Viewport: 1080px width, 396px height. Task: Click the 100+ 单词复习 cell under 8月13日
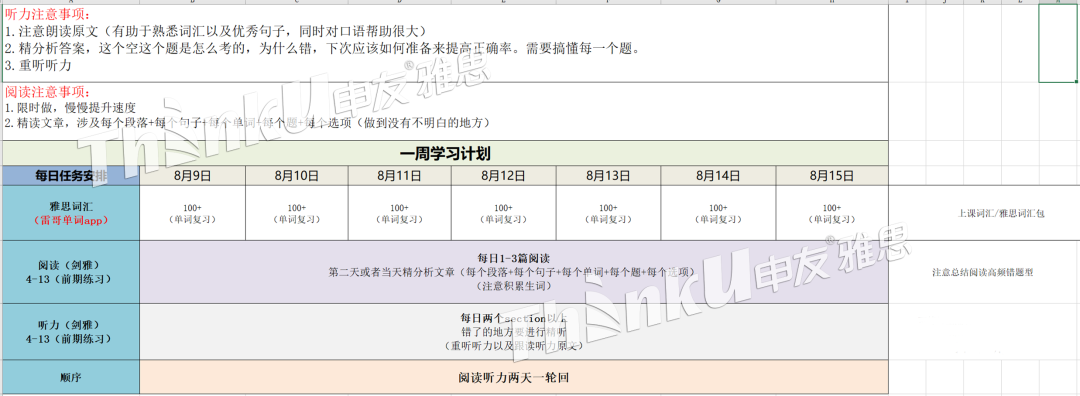coord(608,213)
